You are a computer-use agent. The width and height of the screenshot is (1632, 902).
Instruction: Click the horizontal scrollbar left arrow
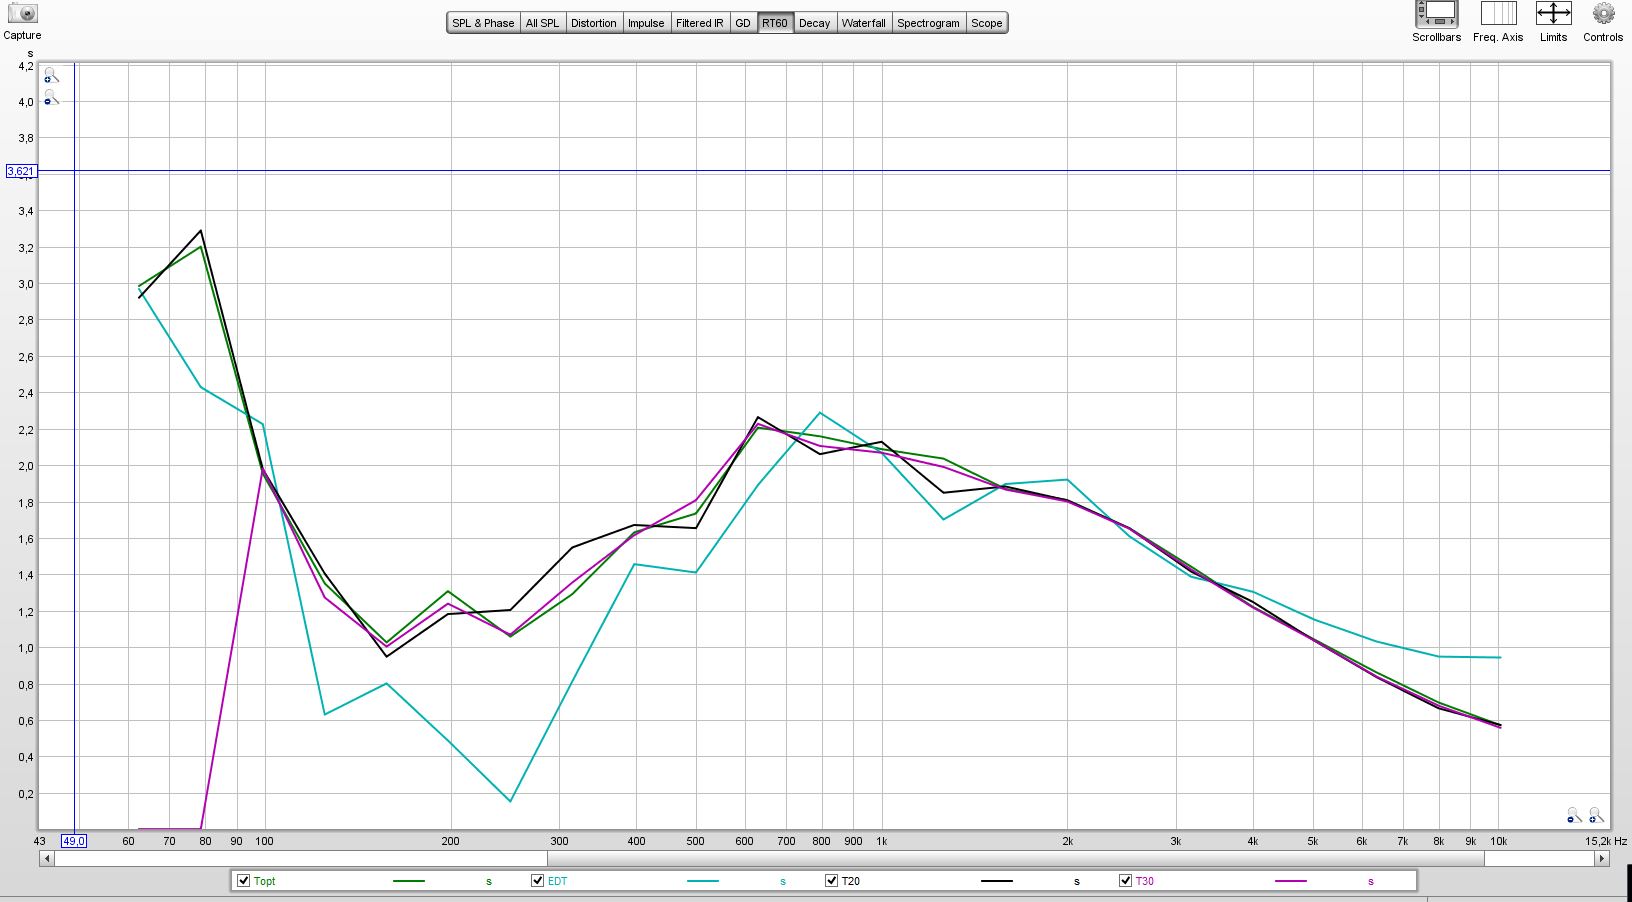(x=46, y=858)
